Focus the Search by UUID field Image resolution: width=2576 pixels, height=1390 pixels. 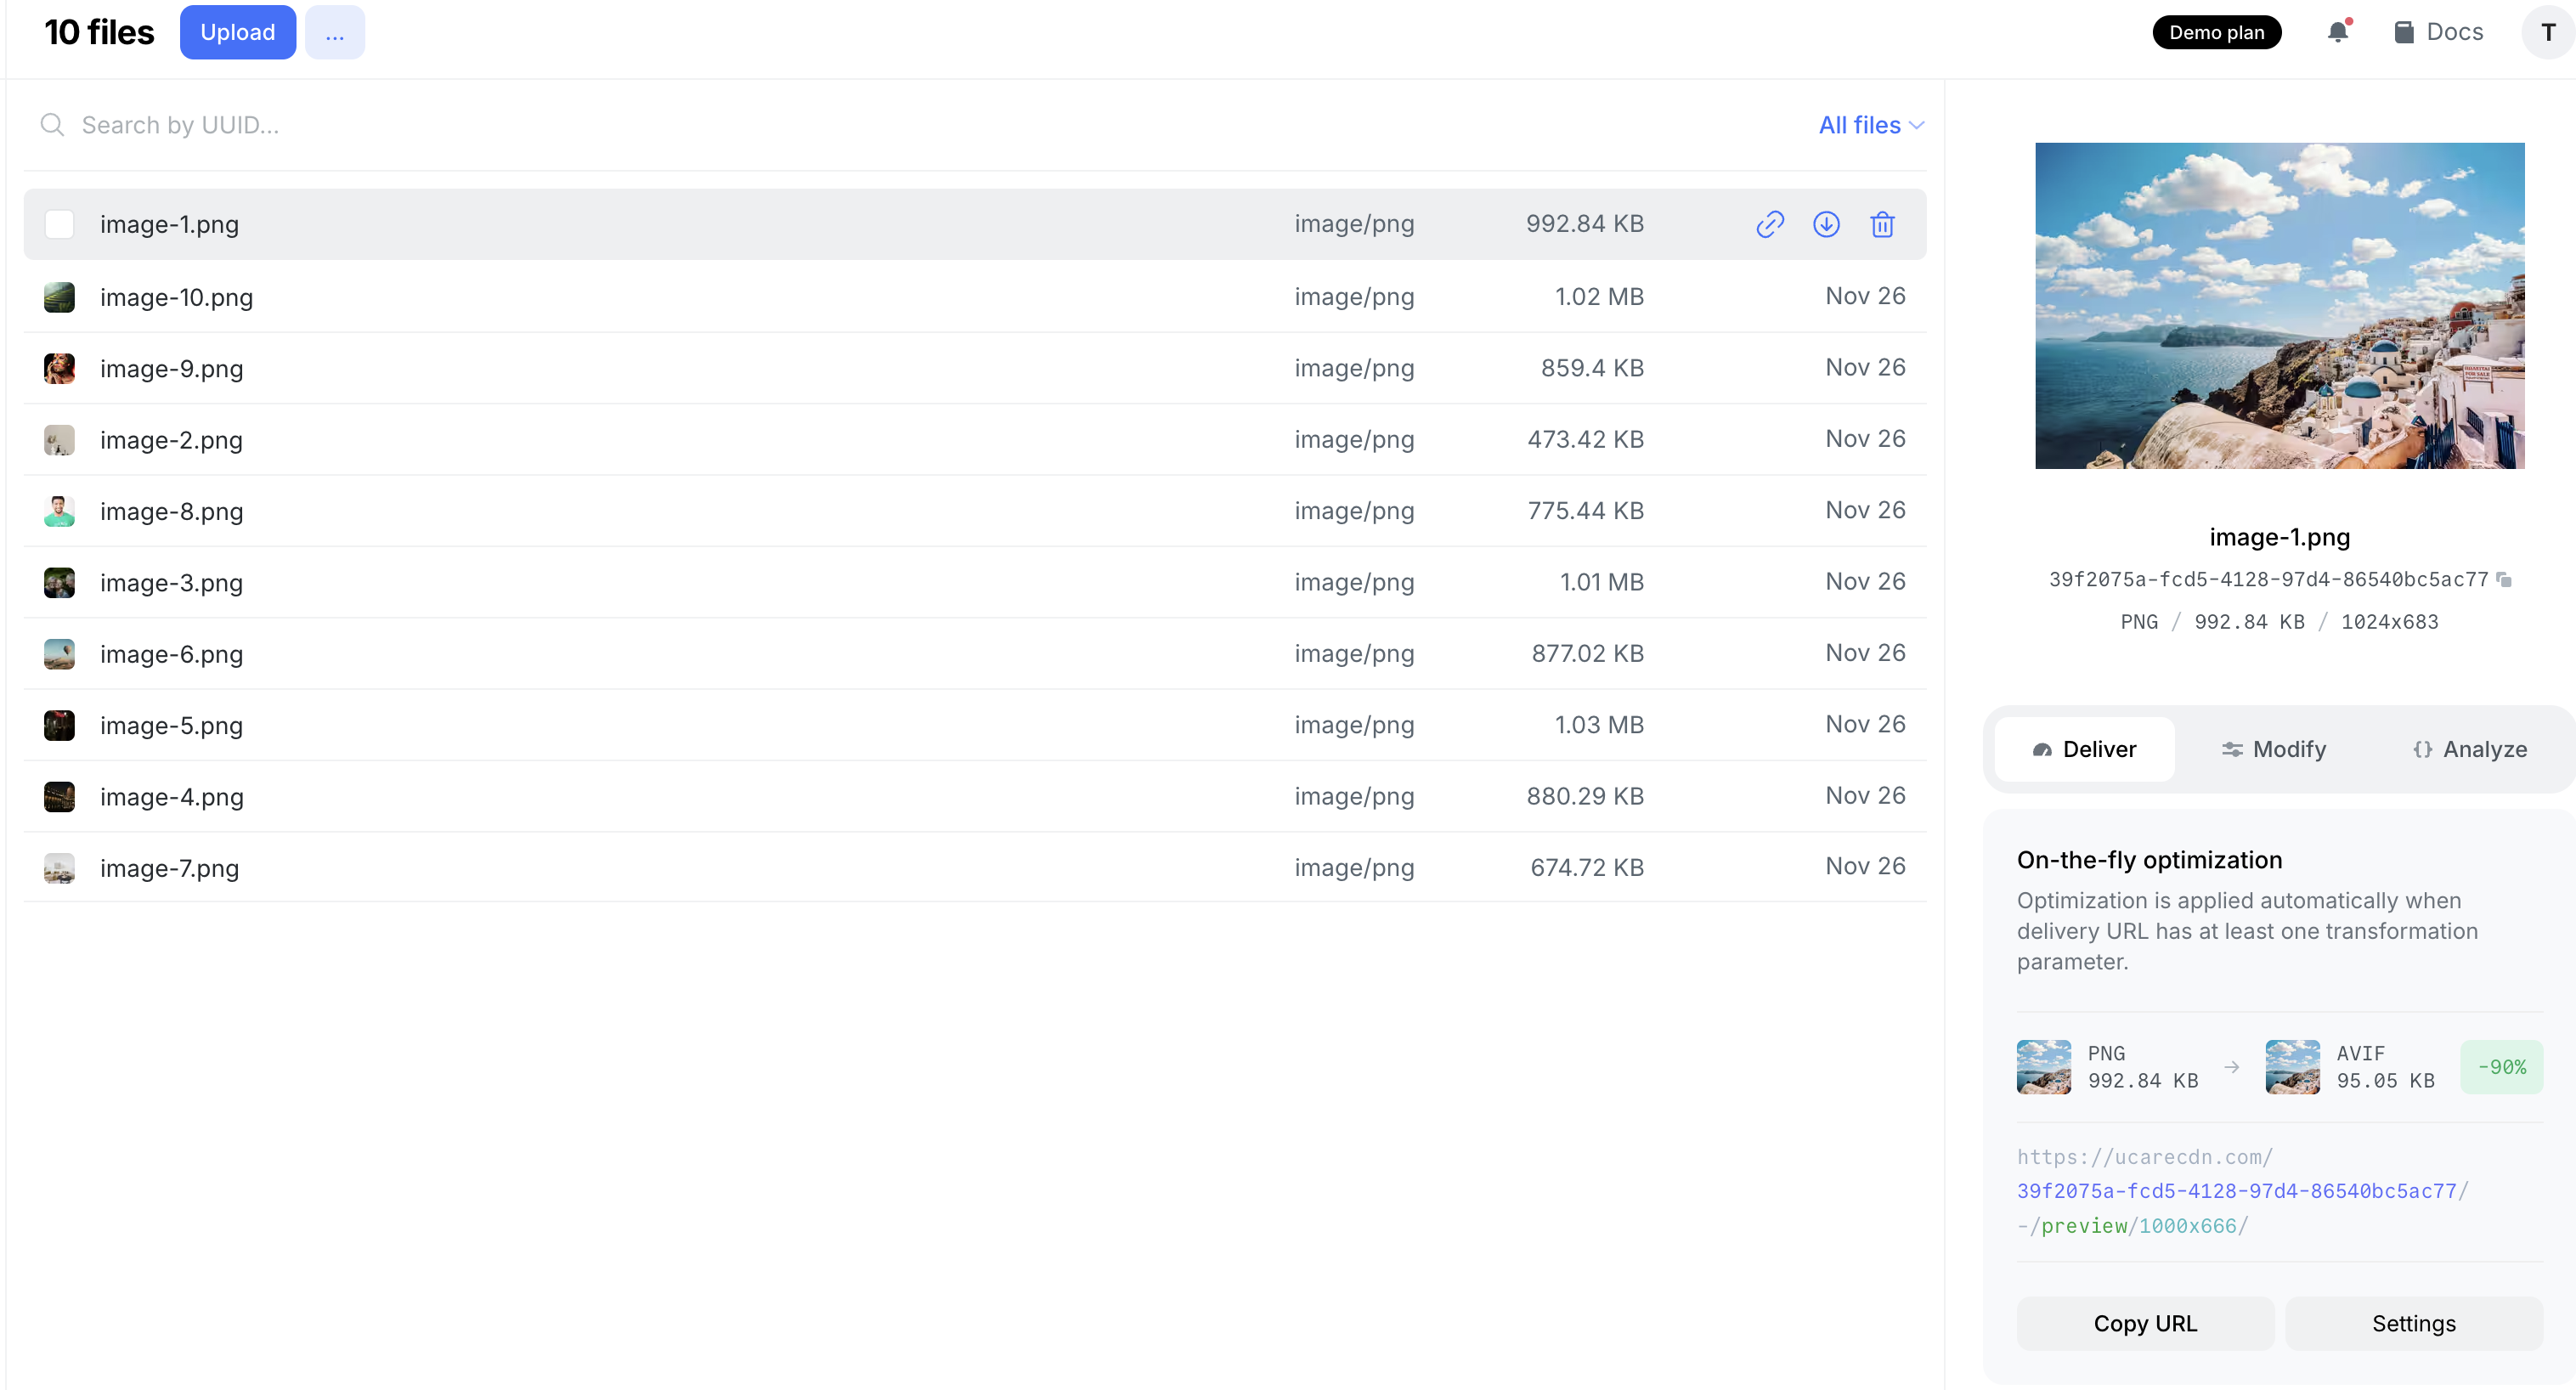[600, 125]
